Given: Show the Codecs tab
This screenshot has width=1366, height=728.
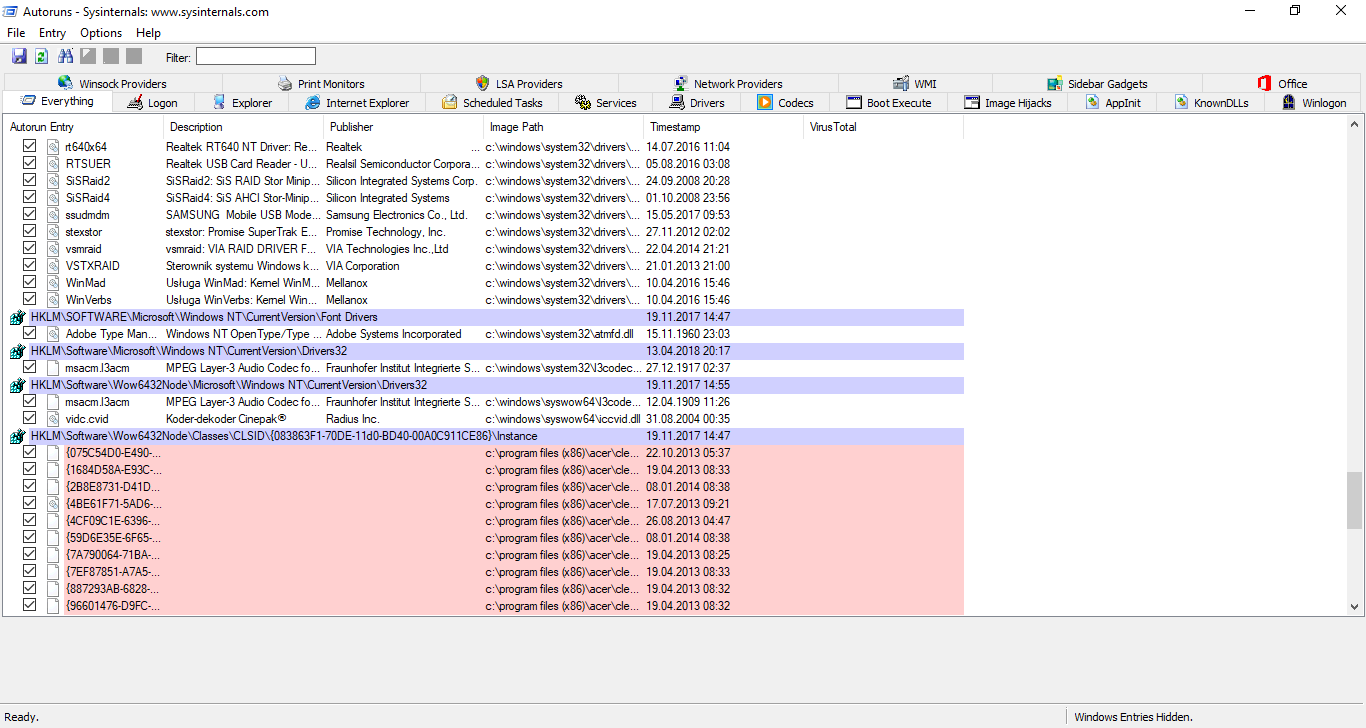Looking at the screenshot, I should 786,102.
